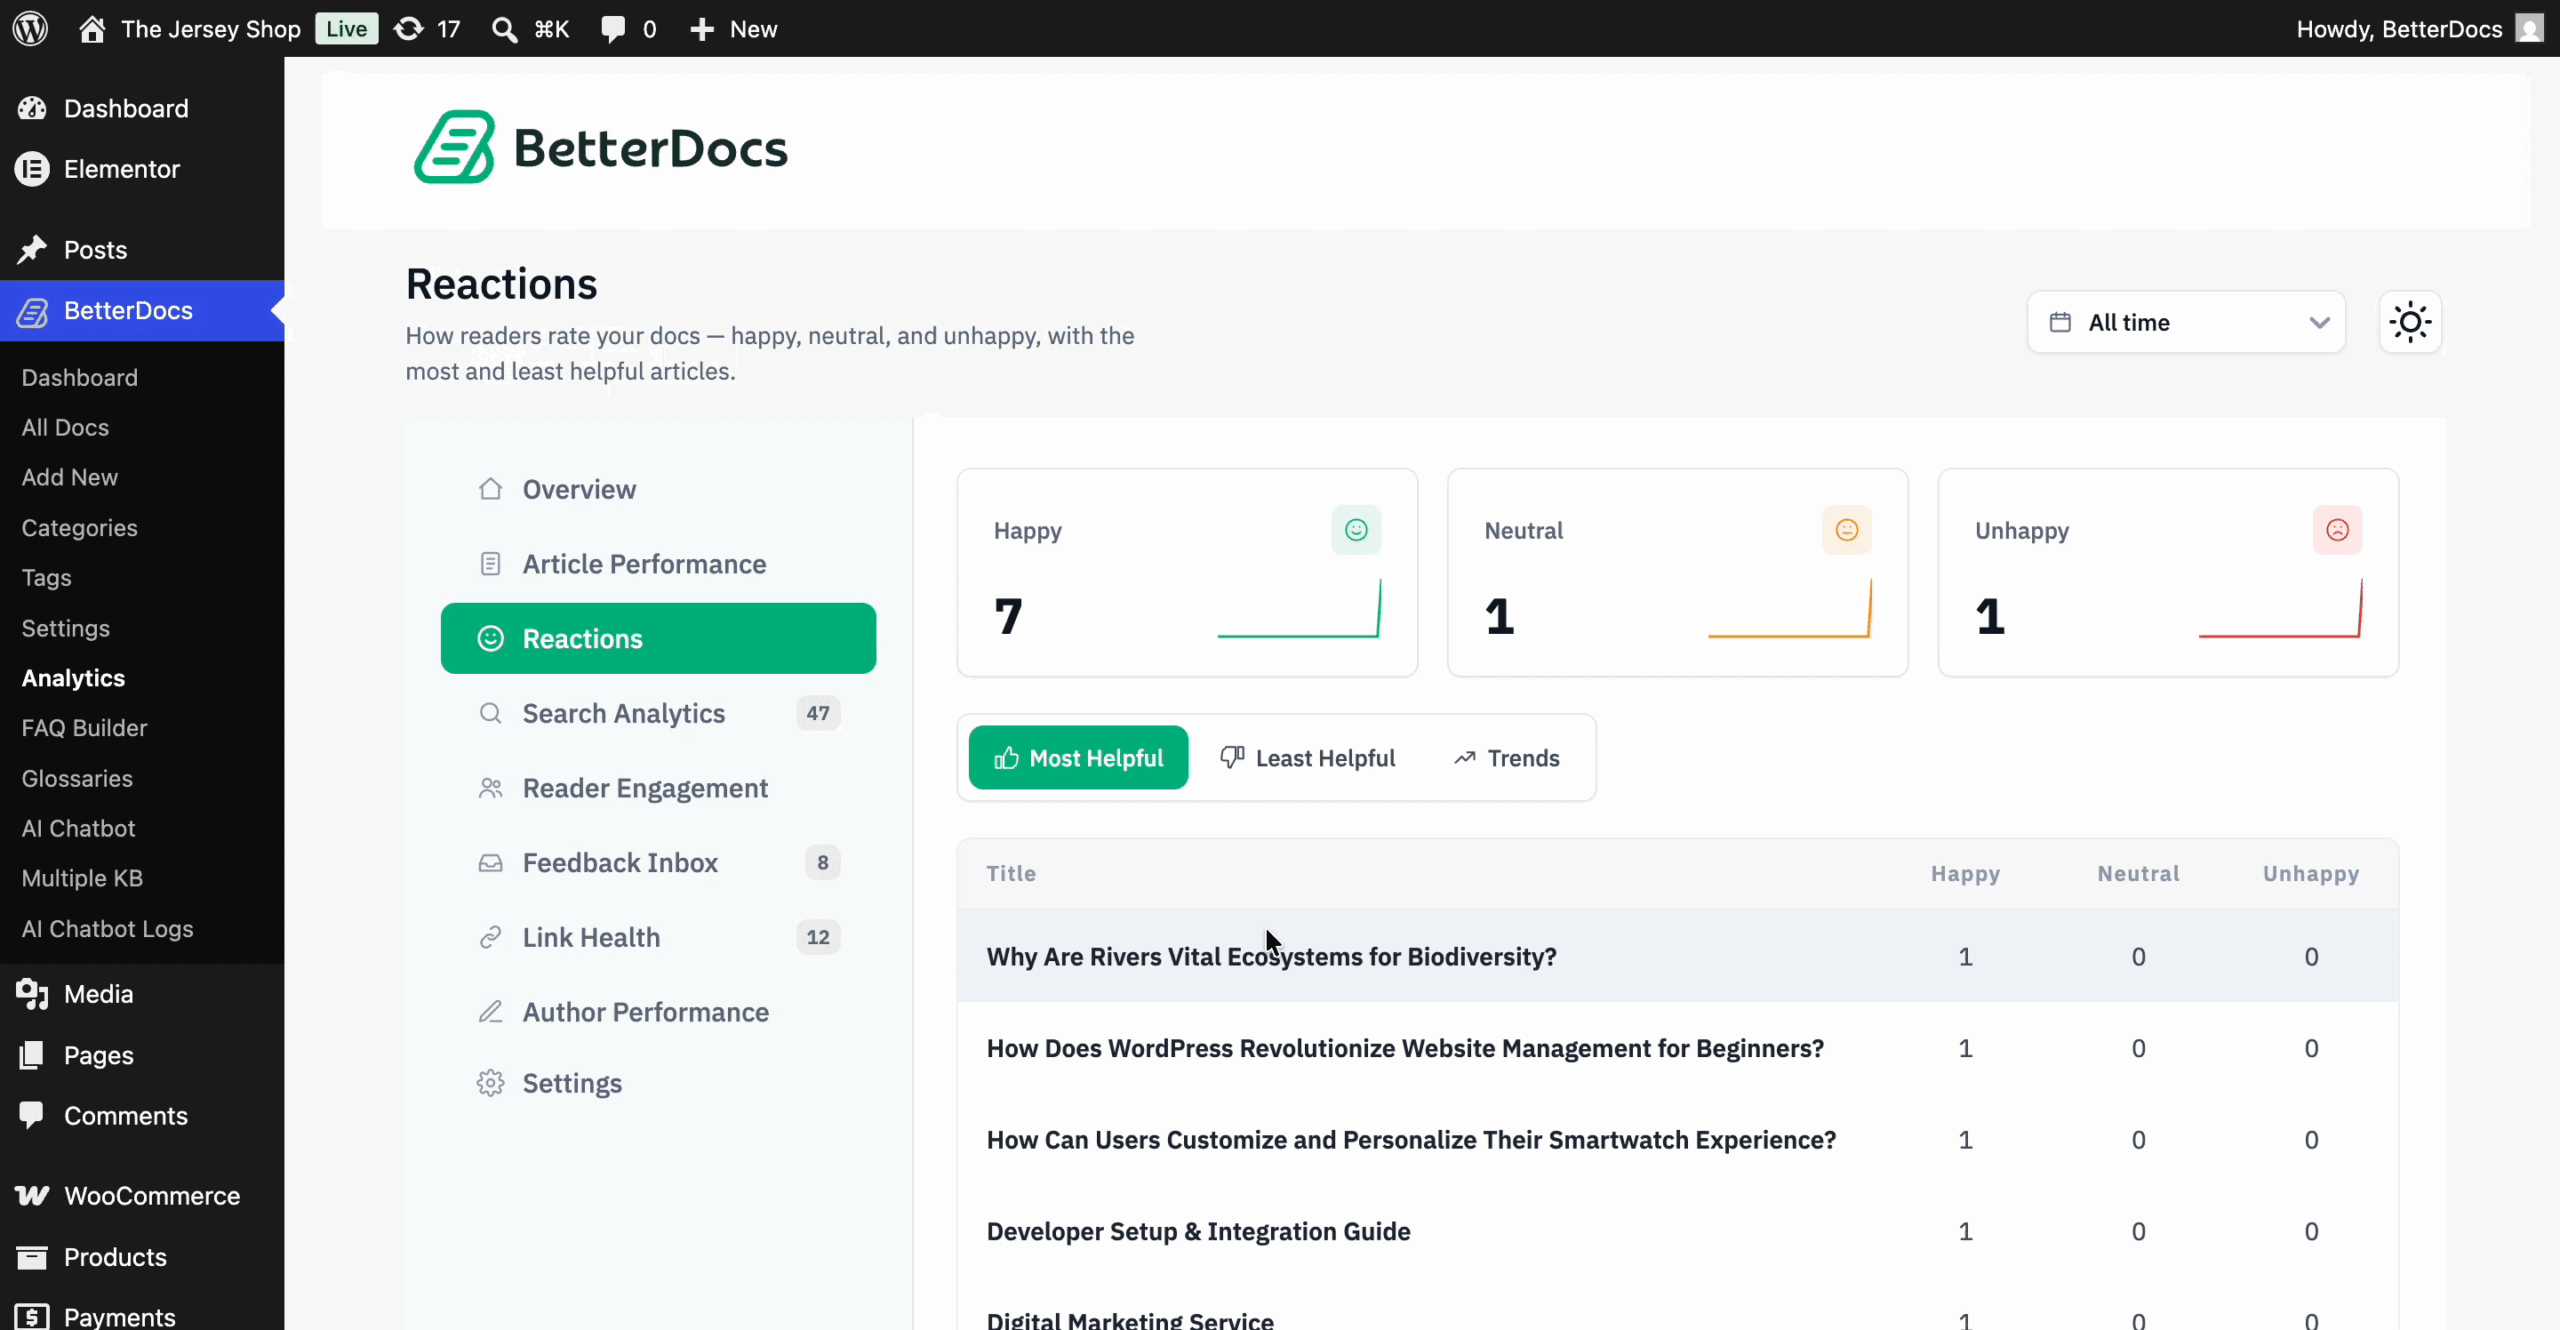This screenshot has height=1330, width=2560.
Task: Open Reader Engagement tab
Action: click(x=658, y=788)
